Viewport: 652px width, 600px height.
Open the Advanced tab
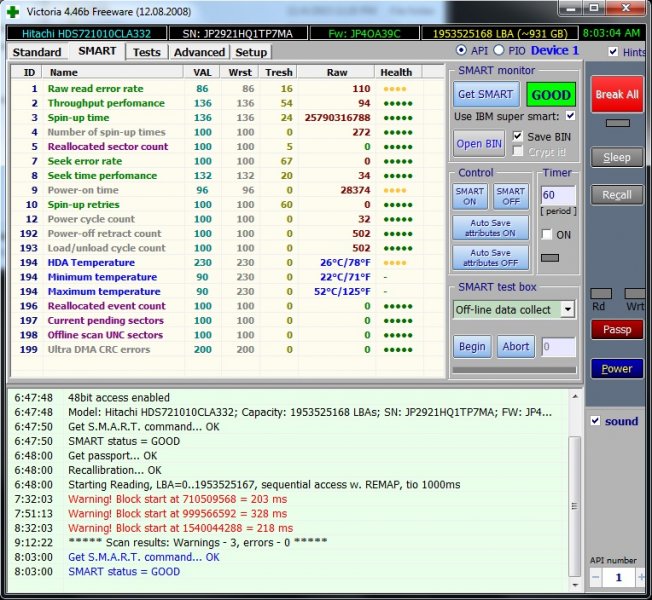(199, 52)
